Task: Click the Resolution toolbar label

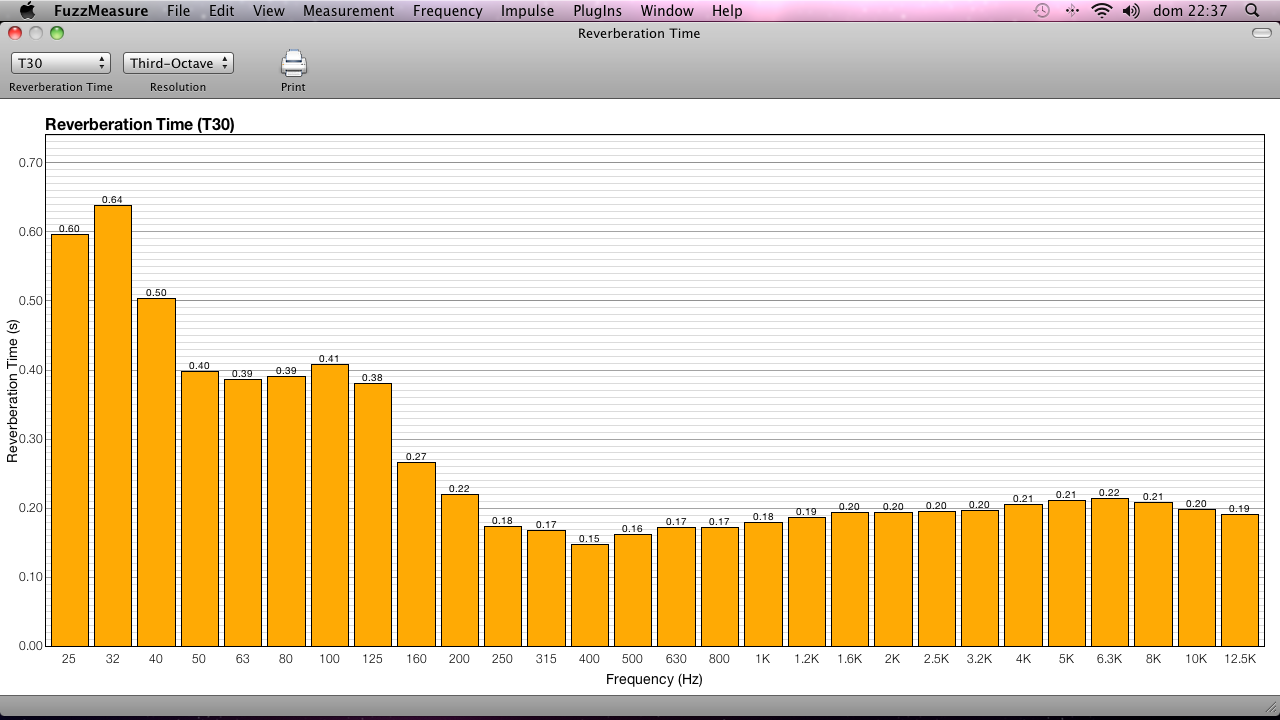Action: (178, 87)
